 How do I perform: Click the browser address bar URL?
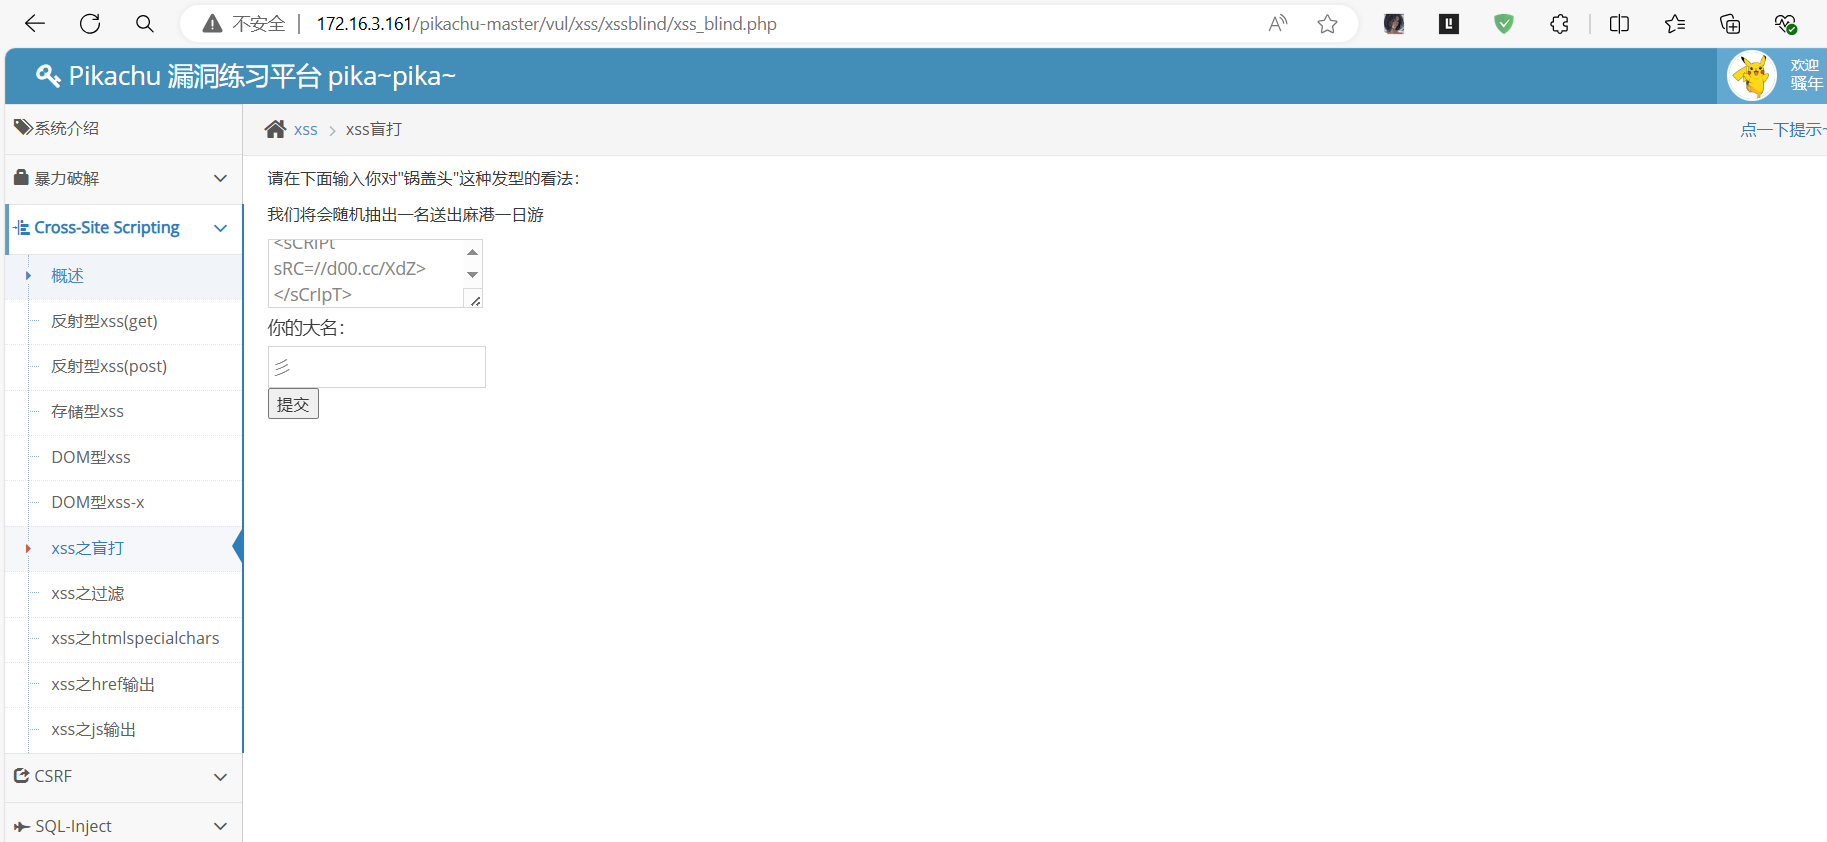[546, 24]
